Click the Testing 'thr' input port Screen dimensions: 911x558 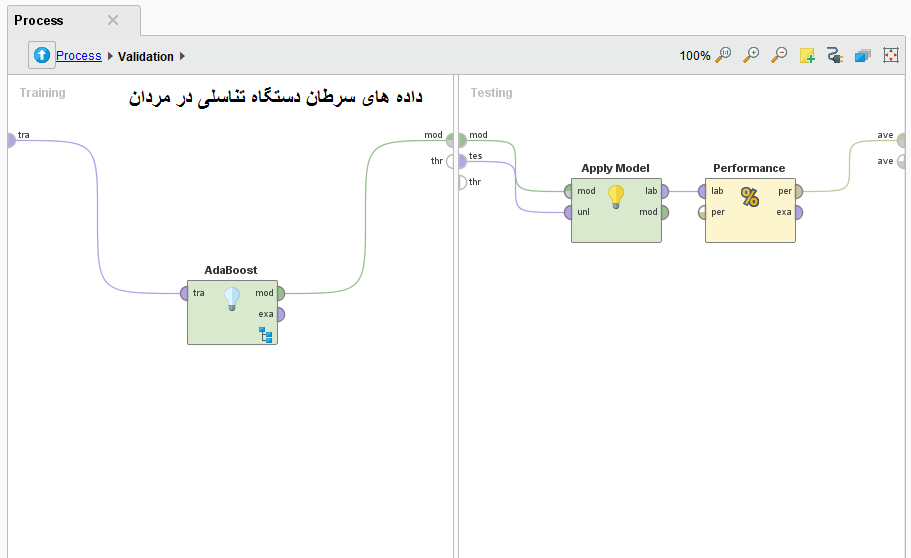(x=461, y=182)
